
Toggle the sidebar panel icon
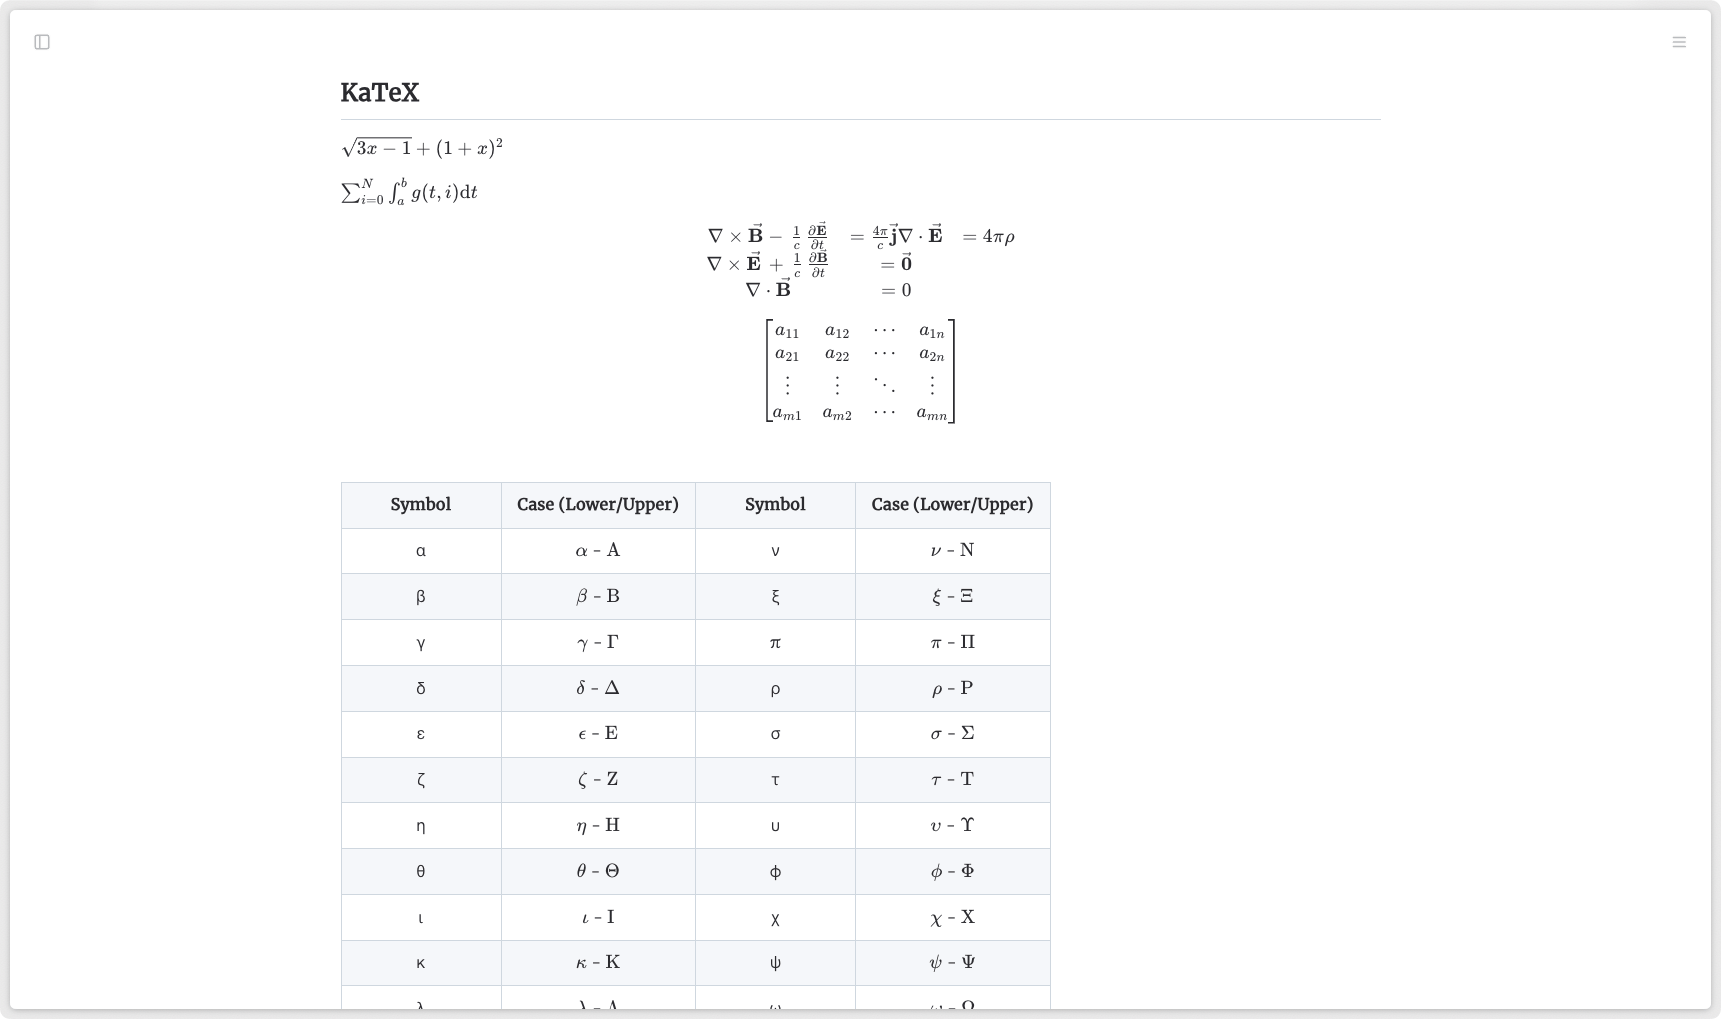[42, 42]
